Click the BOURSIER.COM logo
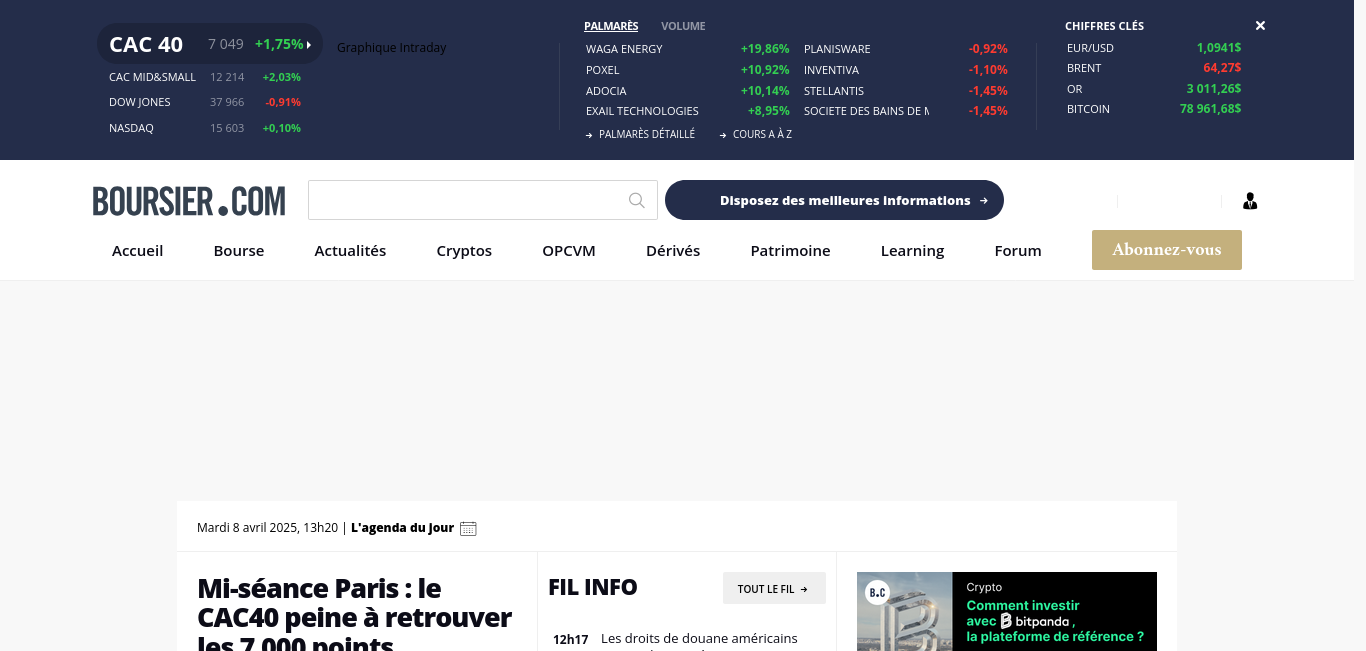The width and height of the screenshot is (1366, 651). pos(189,201)
